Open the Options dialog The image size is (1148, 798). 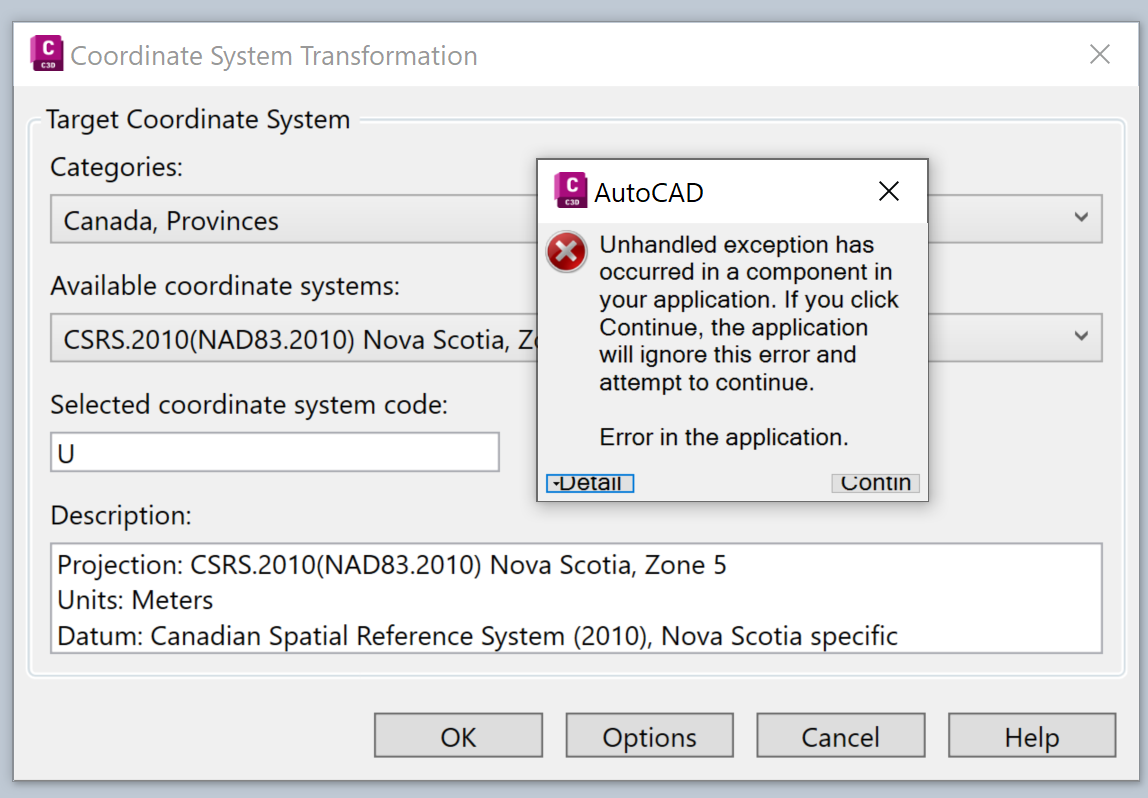[x=649, y=736]
